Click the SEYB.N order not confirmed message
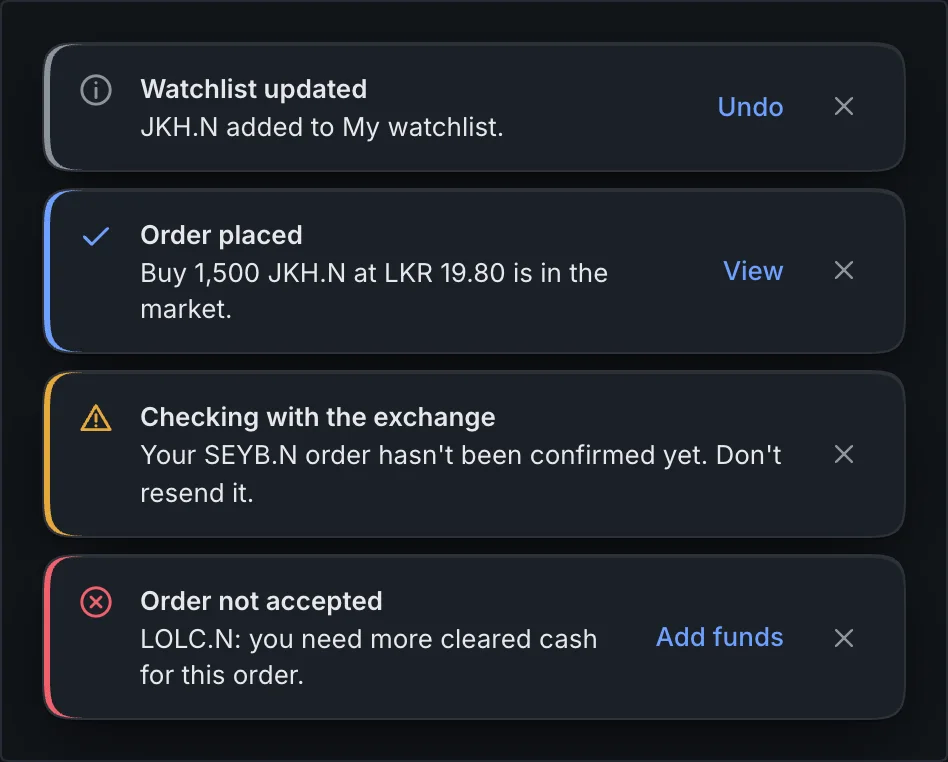Screen dimensions: 948x762 click(461, 474)
